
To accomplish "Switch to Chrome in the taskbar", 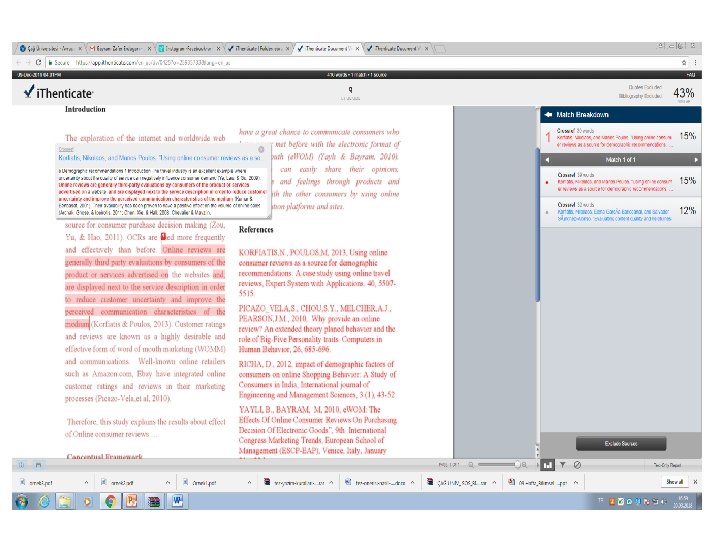I will coord(110,502).
